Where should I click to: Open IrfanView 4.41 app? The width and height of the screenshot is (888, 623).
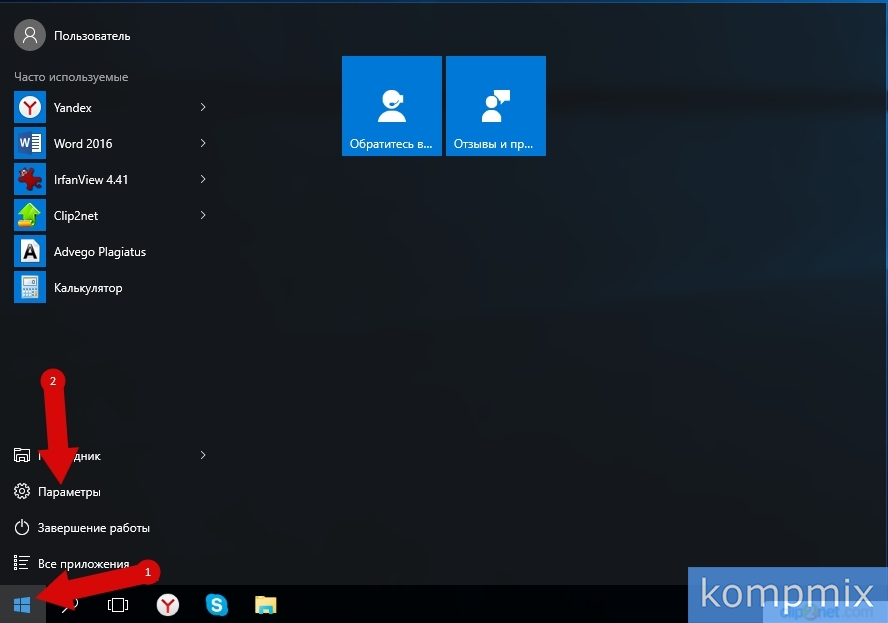click(x=90, y=180)
